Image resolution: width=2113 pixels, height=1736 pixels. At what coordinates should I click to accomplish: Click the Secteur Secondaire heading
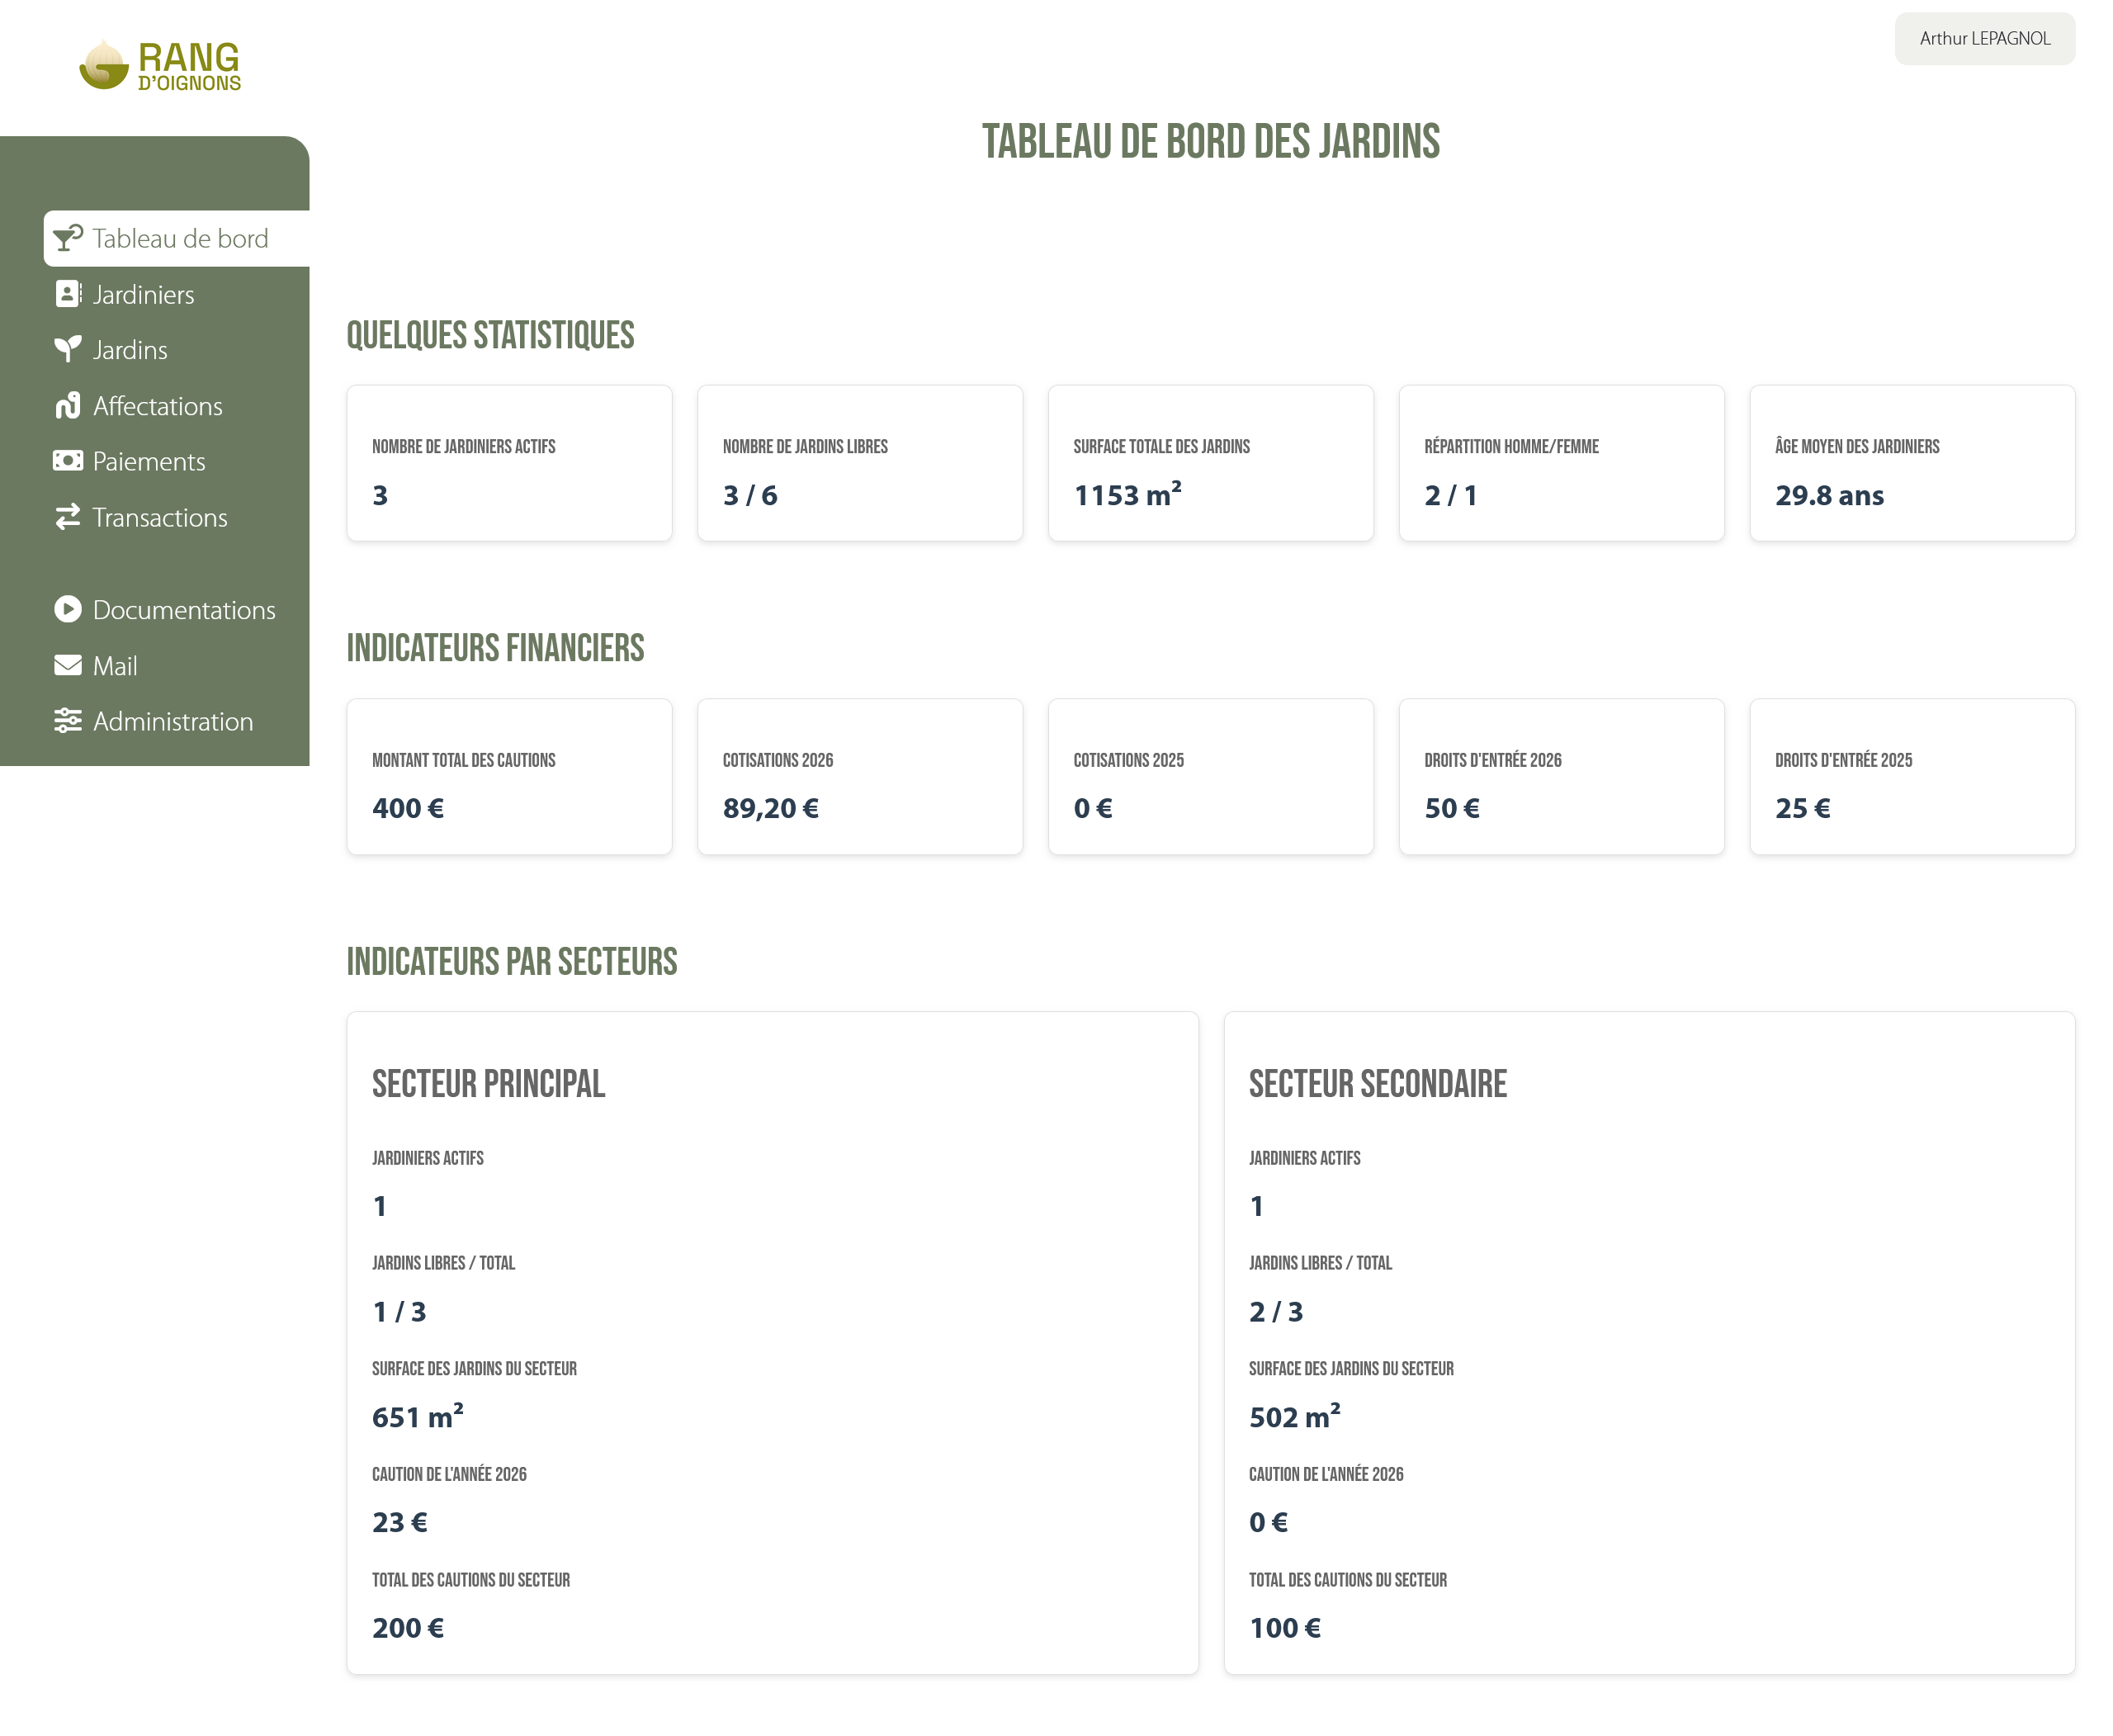coord(1377,1084)
